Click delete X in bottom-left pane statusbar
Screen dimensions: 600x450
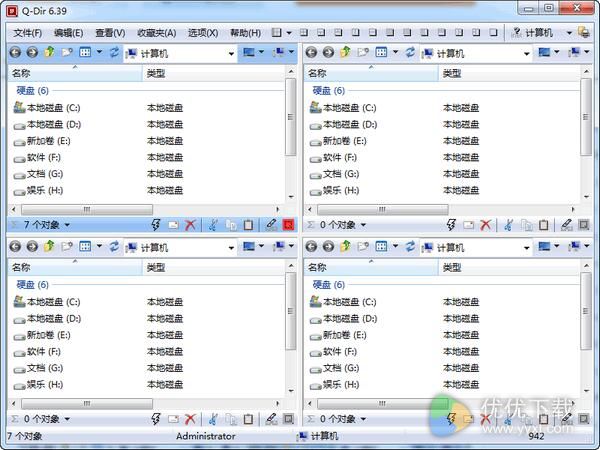pyautogui.click(x=190, y=419)
